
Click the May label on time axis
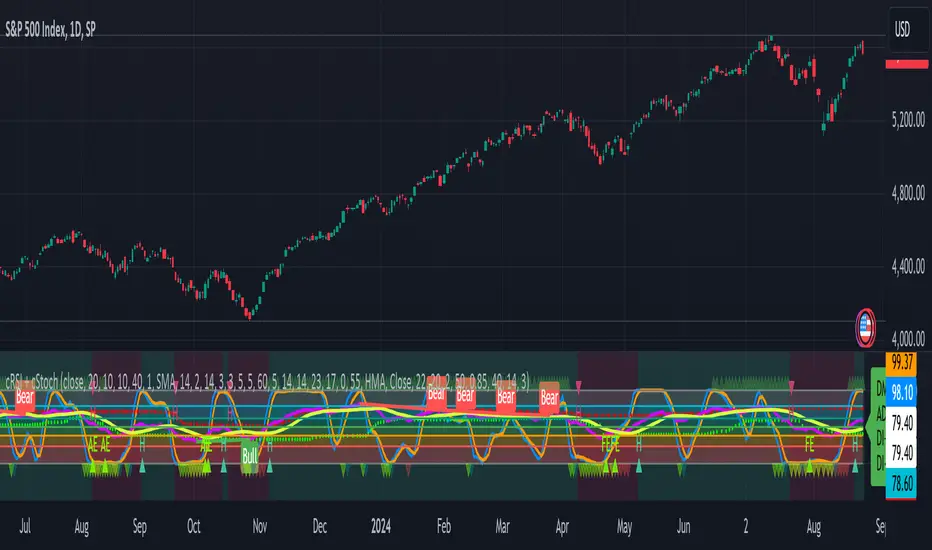(624, 527)
